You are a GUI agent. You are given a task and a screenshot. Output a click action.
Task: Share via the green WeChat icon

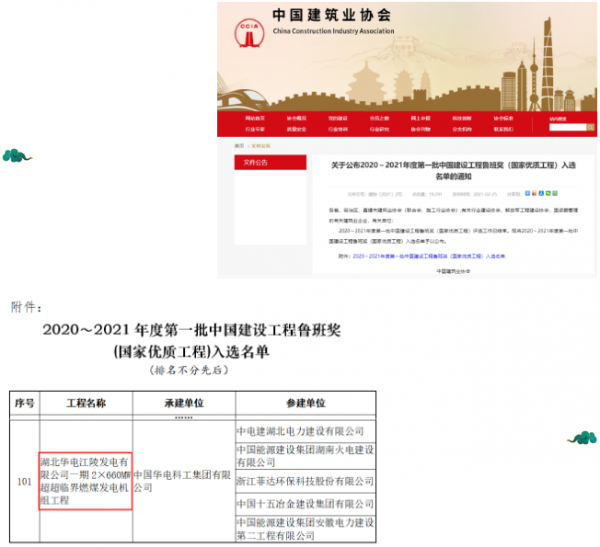coord(548,193)
